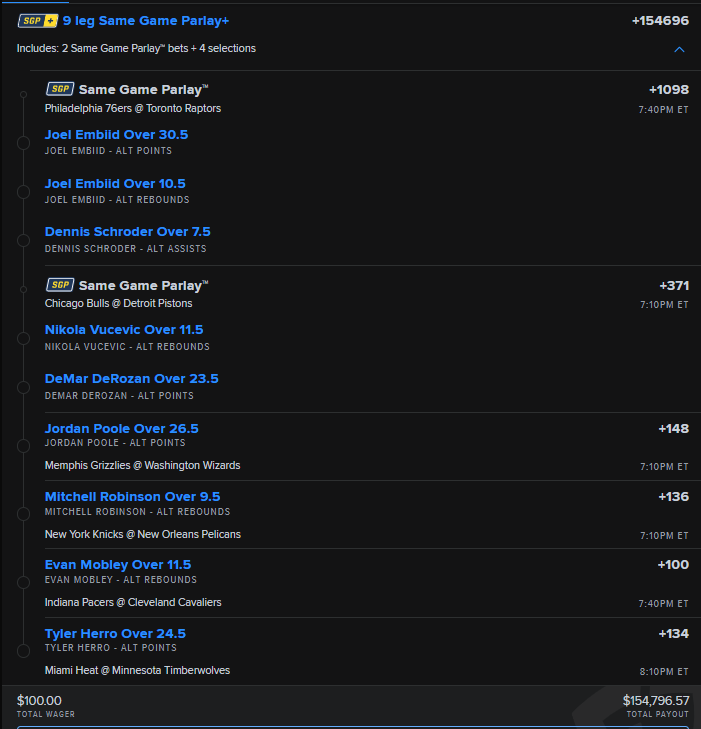This screenshot has height=729, width=701.
Task: Click the 7:40PM ET time for Pacers game
Action: point(663,603)
